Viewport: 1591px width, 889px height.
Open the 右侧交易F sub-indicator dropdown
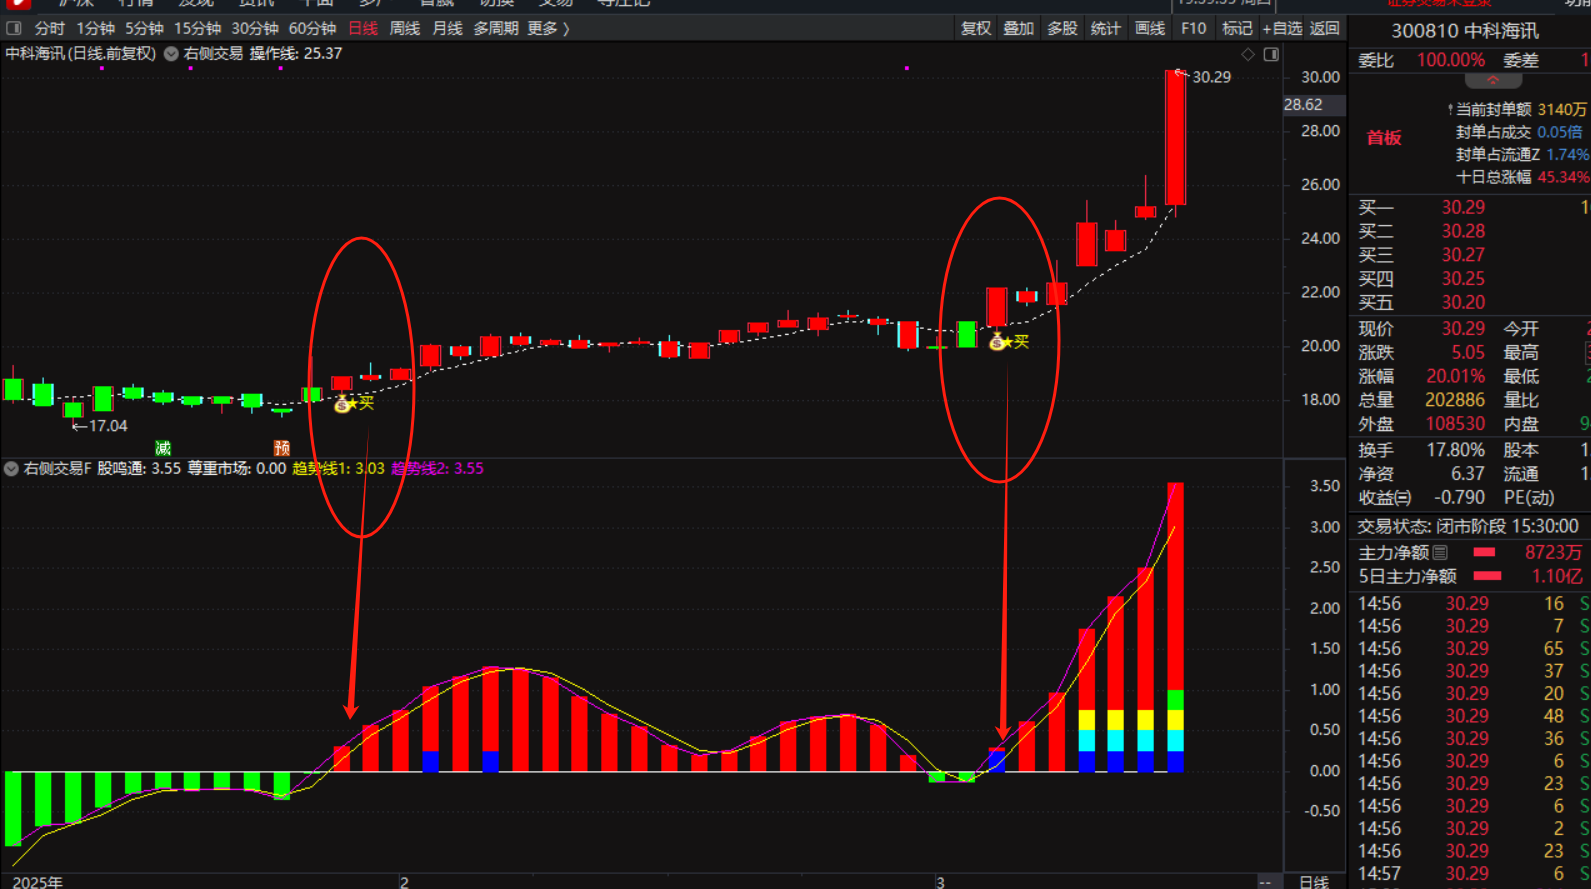[x=11, y=468]
